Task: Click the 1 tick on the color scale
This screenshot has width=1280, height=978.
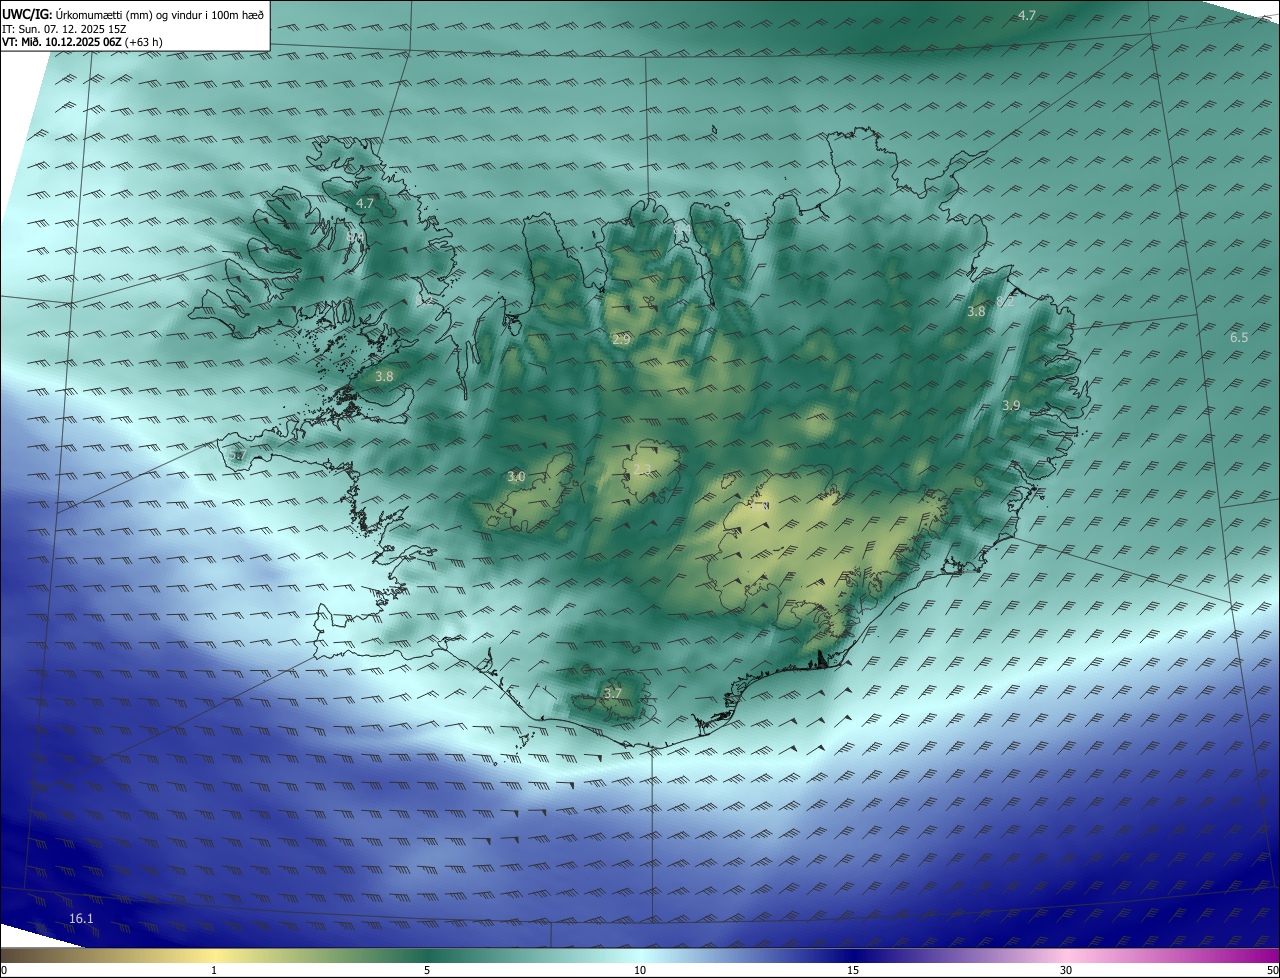Action: tap(214, 970)
